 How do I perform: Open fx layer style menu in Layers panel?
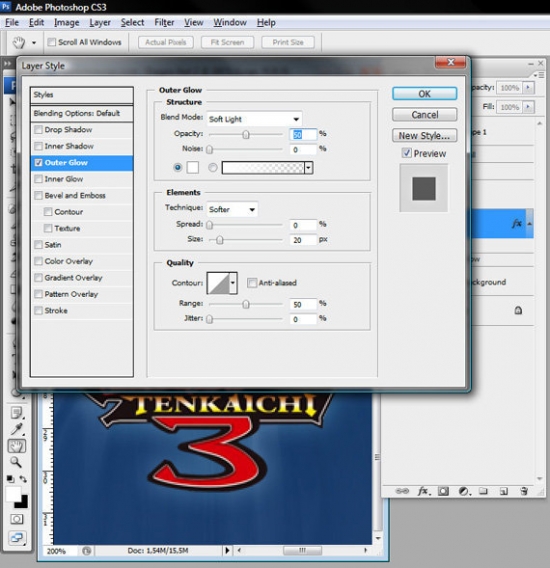pyautogui.click(x=423, y=491)
